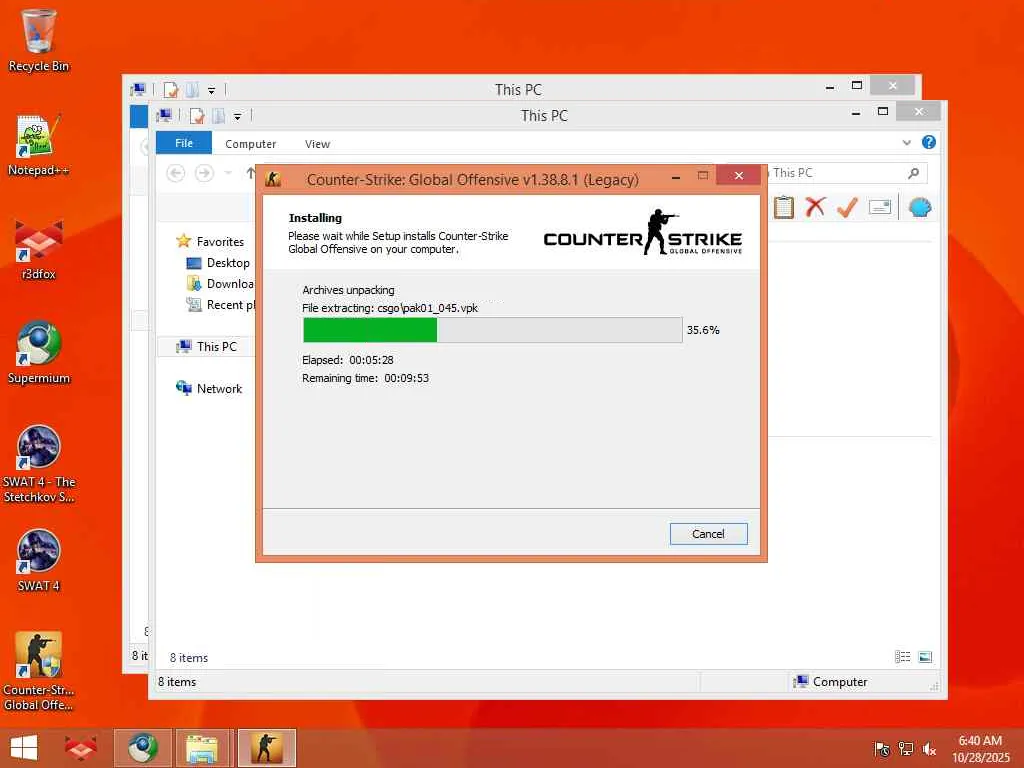The height and width of the screenshot is (768, 1024).
Task: Open the network tray icon
Action: (906, 749)
